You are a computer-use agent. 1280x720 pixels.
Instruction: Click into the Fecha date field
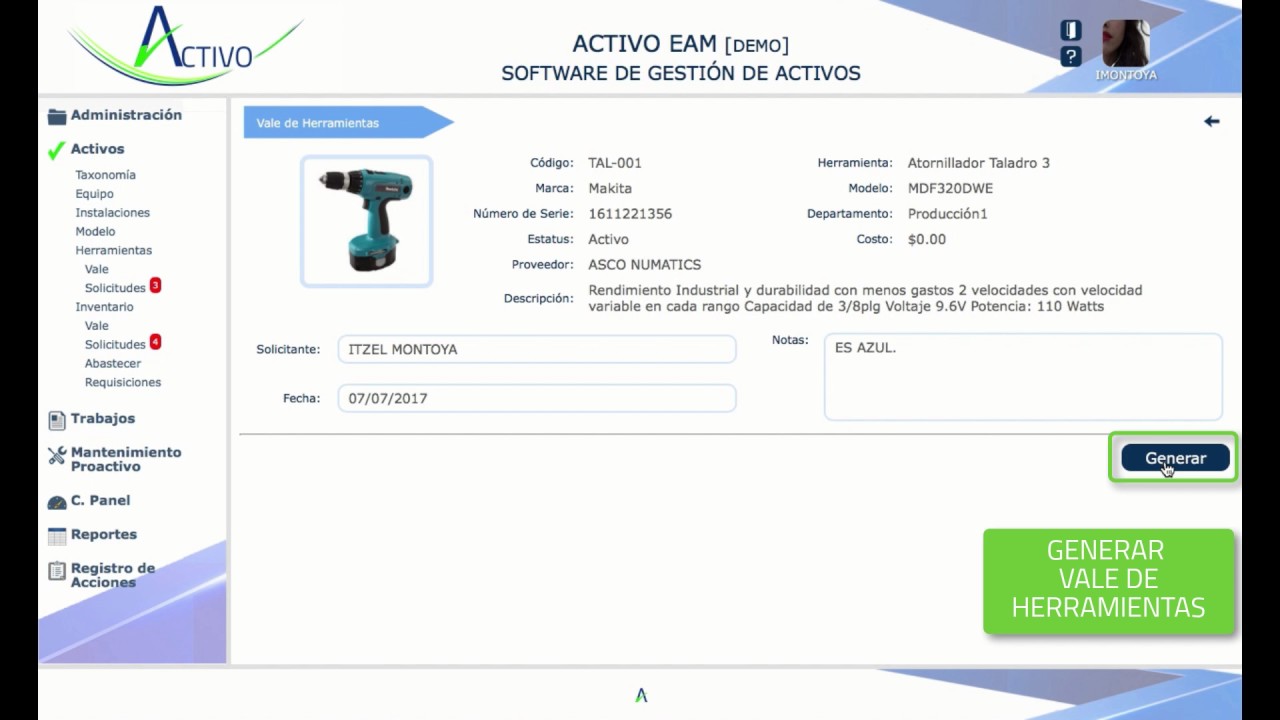(x=537, y=398)
